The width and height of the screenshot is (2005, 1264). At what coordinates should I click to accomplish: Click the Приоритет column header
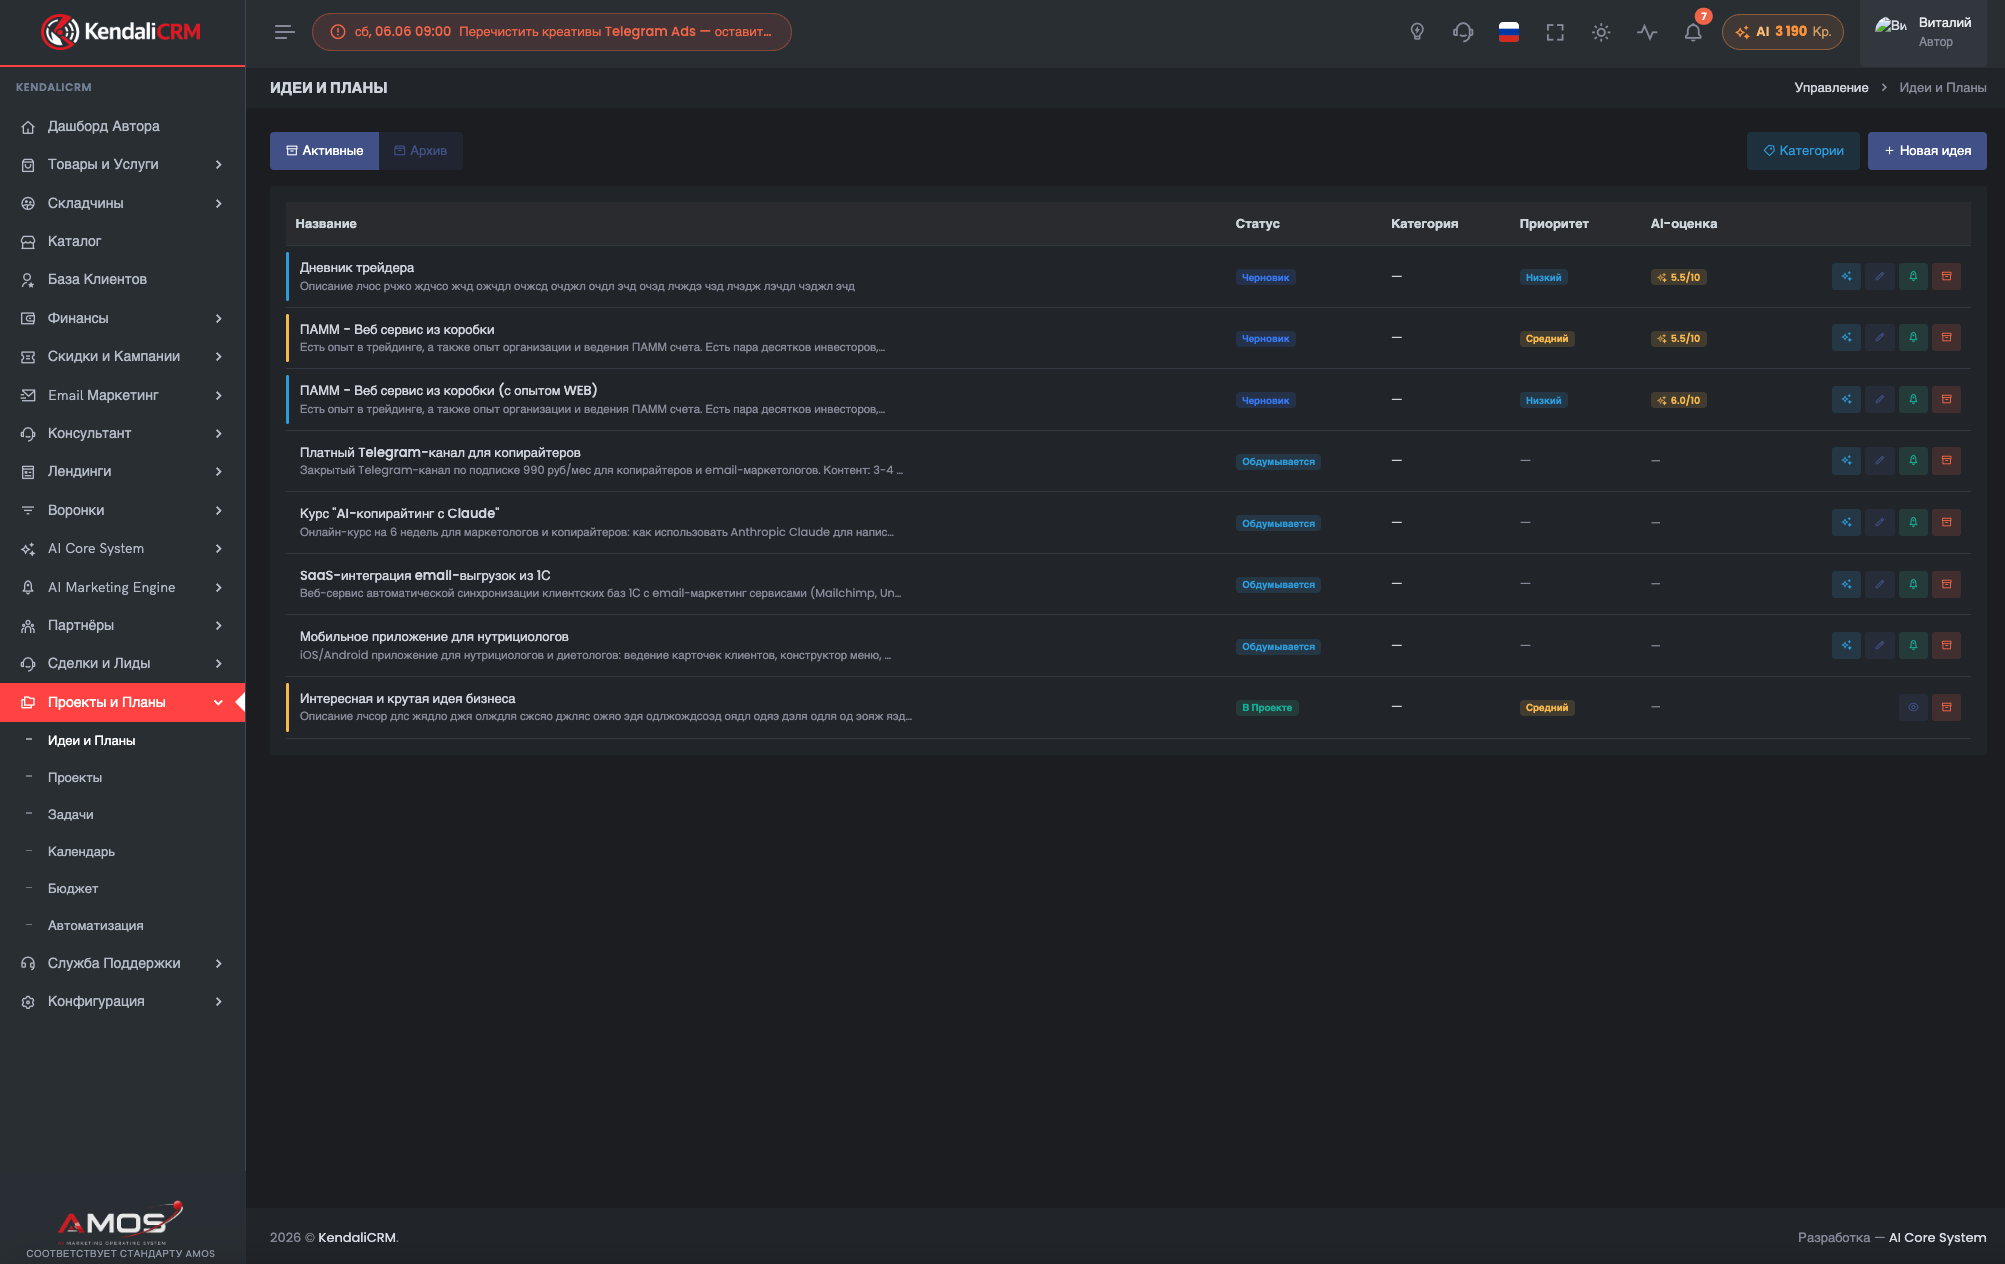[x=1554, y=224]
